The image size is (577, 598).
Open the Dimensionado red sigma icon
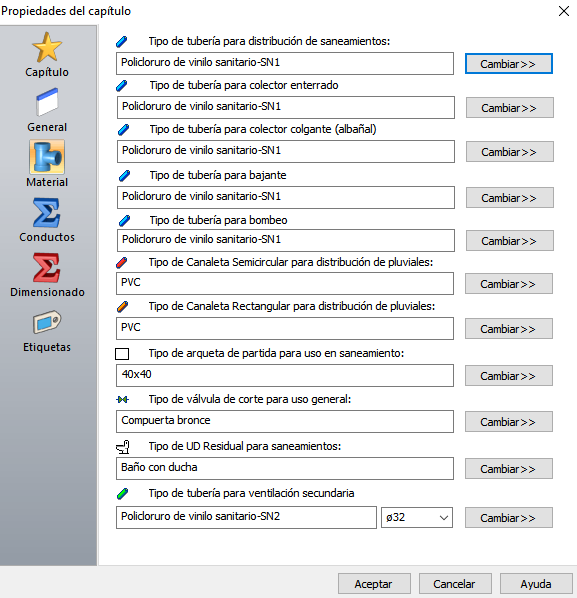[x=47, y=267]
